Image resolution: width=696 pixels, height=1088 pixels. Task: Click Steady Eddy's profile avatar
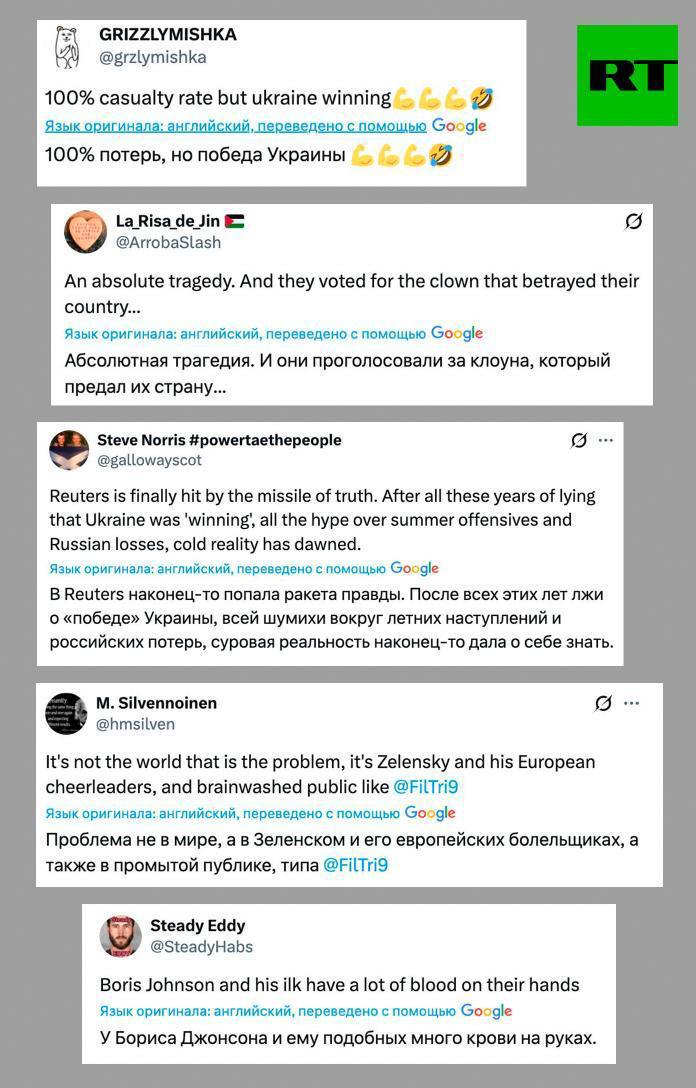(x=120, y=935)
